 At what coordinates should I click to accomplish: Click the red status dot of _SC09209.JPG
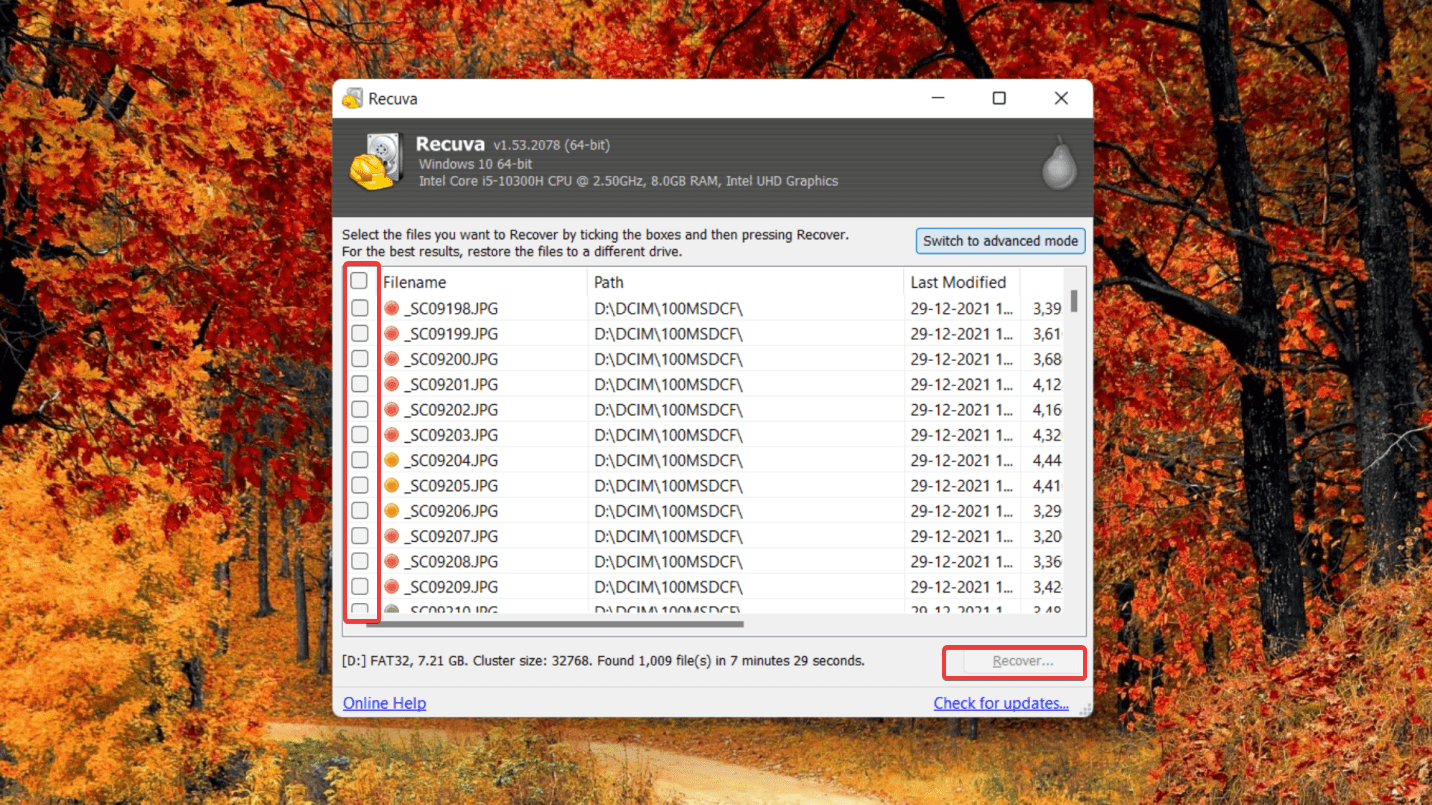392,587
